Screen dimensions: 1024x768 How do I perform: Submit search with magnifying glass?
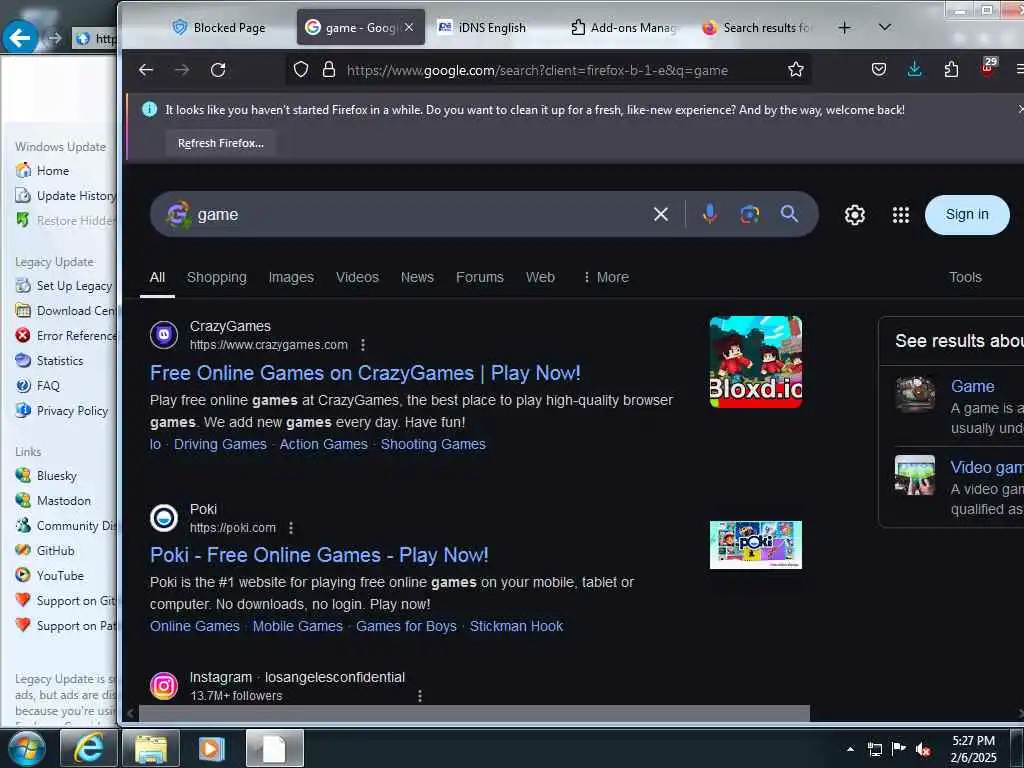(789, 214)
